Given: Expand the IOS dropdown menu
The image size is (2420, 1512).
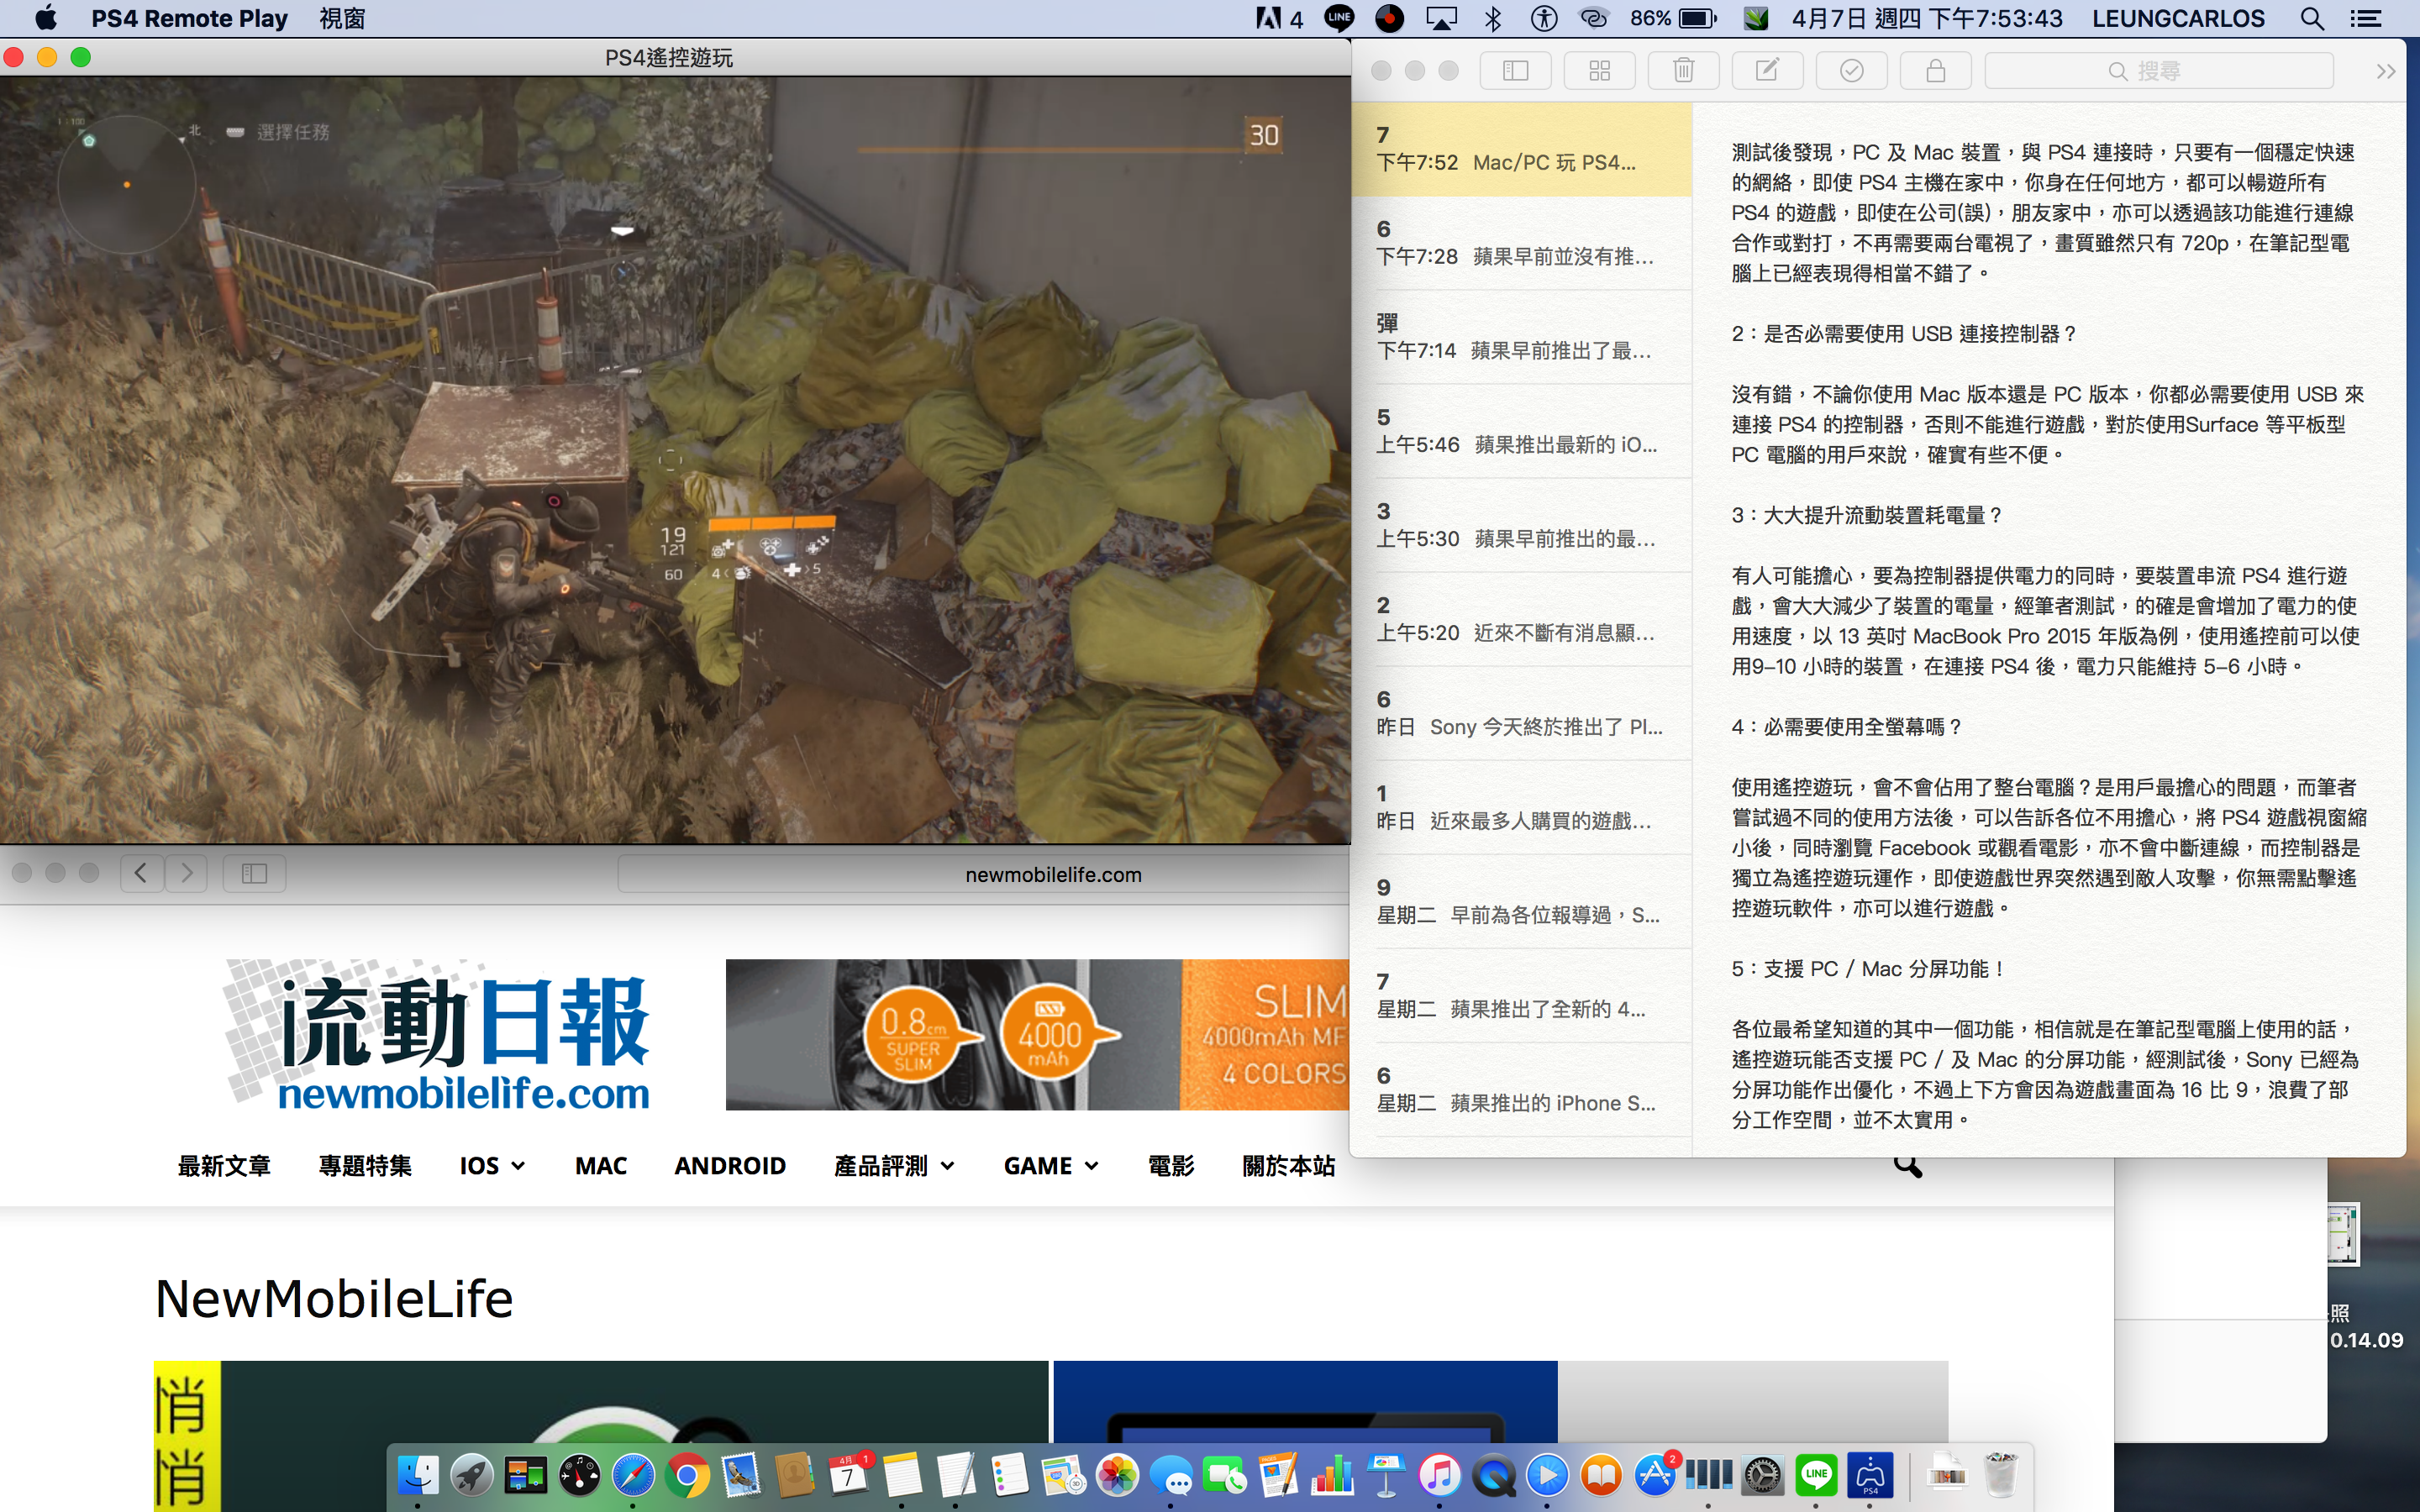Looking at the screenshot, I should 492,1166.
